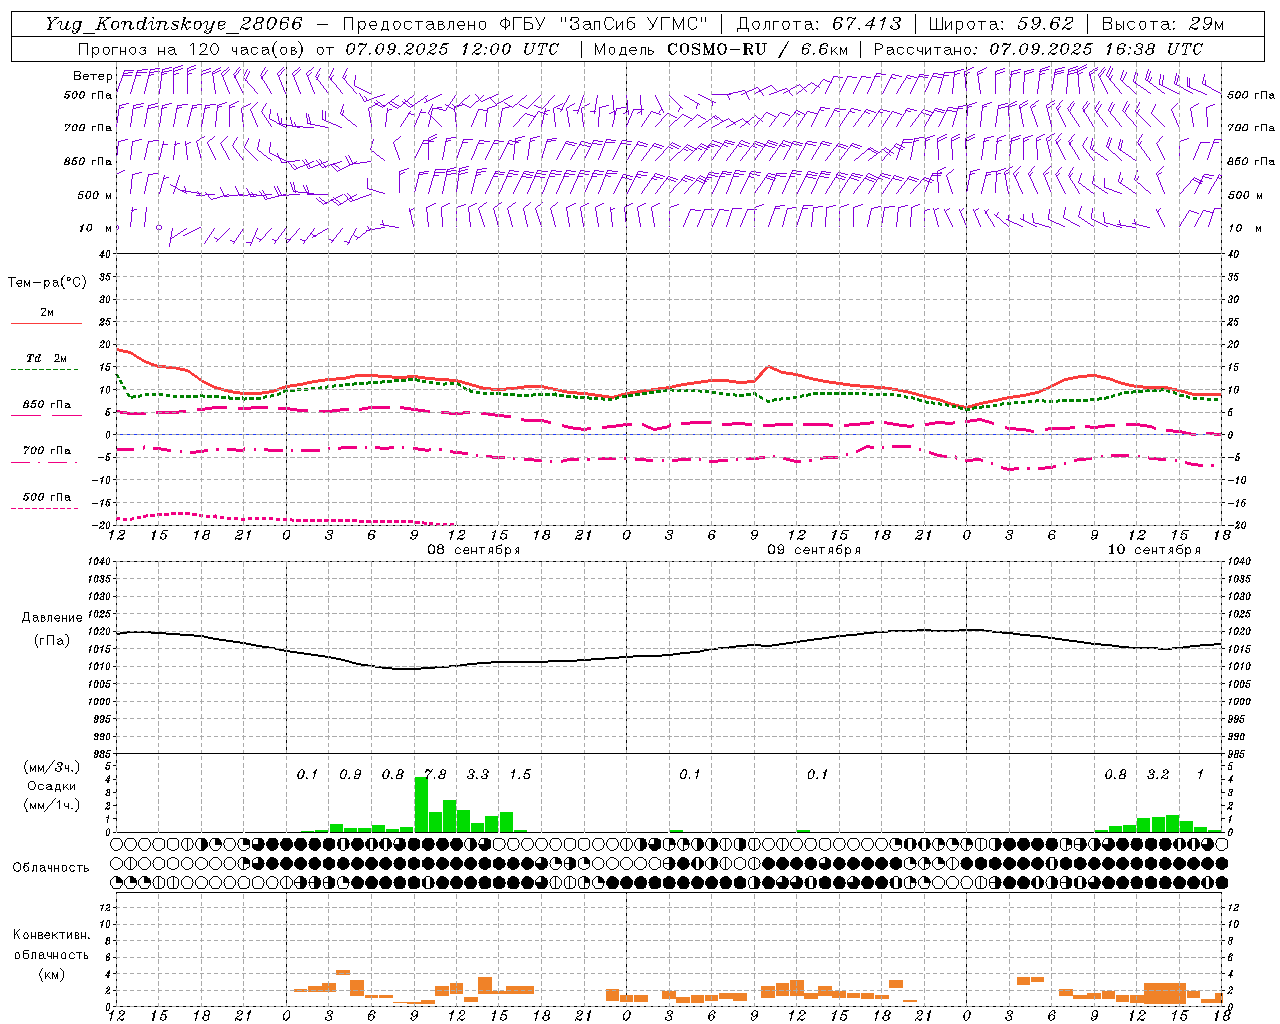Click the '500 м' wind level label on left
1280x1024 pixels.
coord(96,195)
